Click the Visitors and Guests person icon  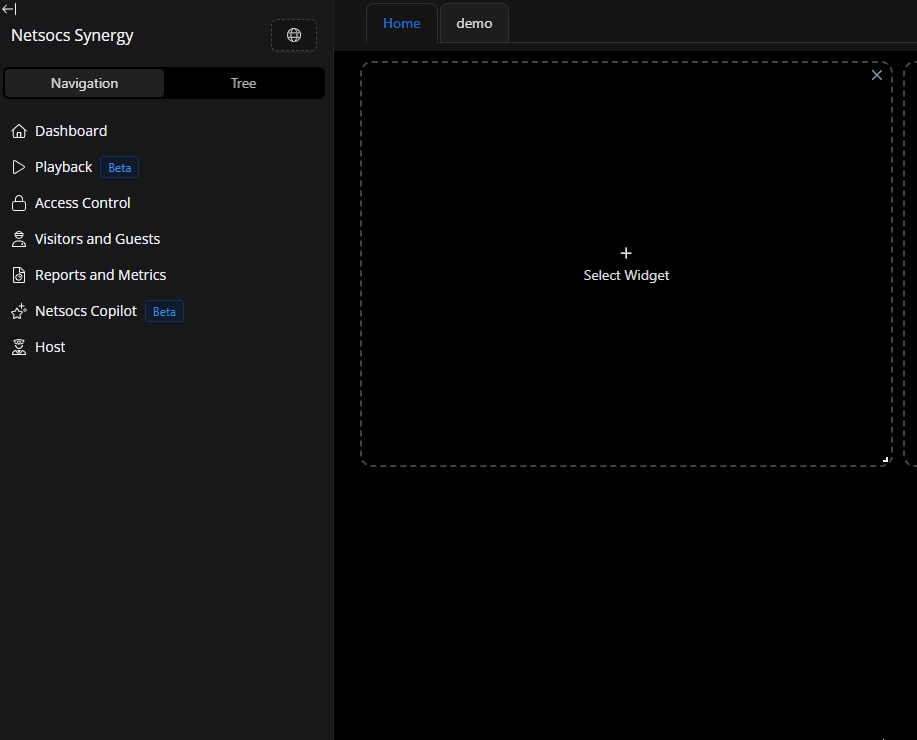[x=18, y=239]
